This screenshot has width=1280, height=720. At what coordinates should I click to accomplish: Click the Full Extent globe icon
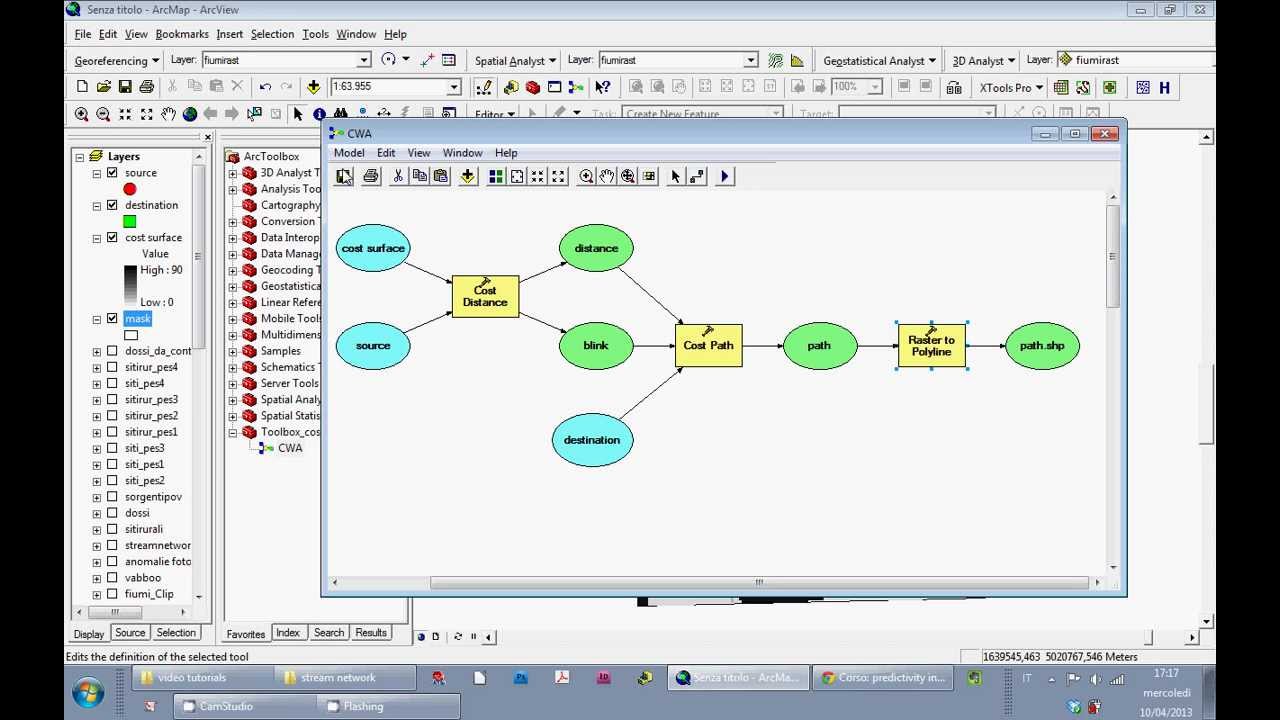coord(189,114)
